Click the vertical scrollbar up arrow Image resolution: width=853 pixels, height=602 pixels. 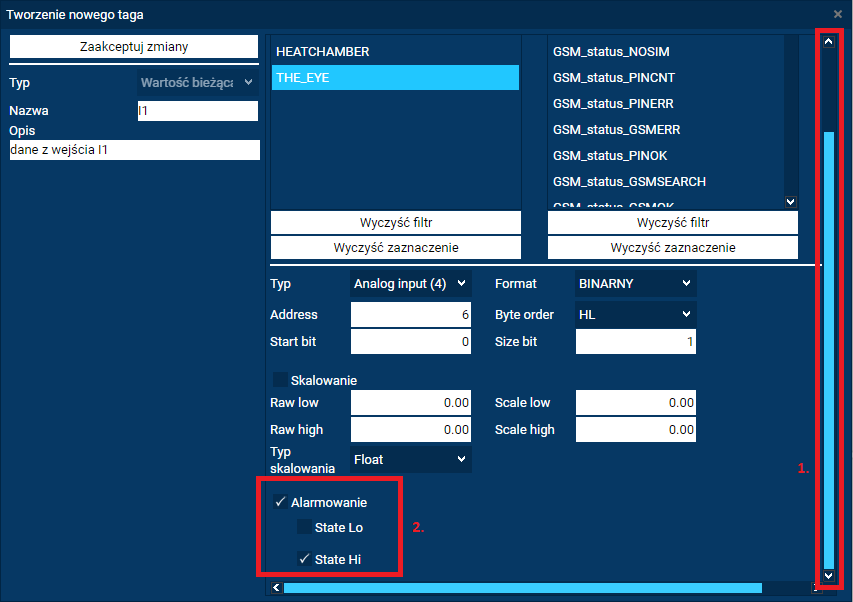coord(828,42)
